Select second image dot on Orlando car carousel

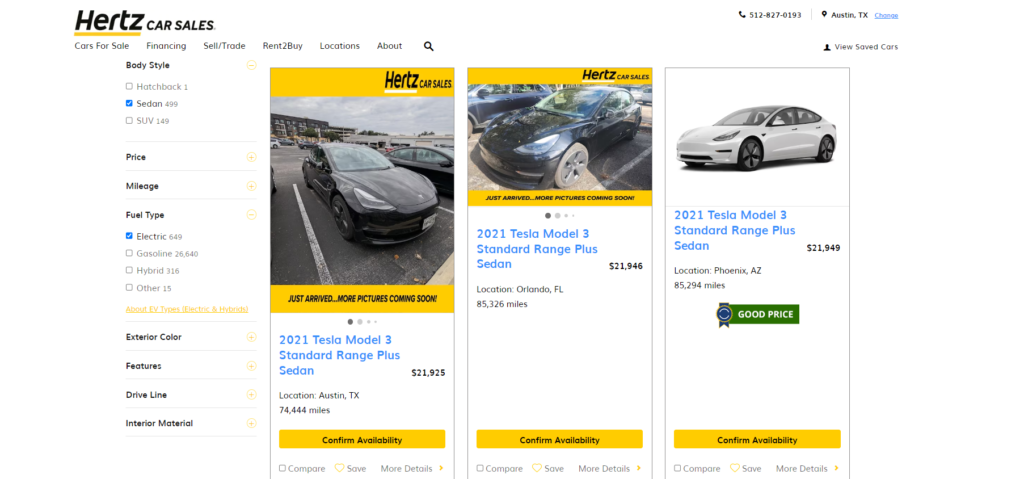[x=558, y=215]
